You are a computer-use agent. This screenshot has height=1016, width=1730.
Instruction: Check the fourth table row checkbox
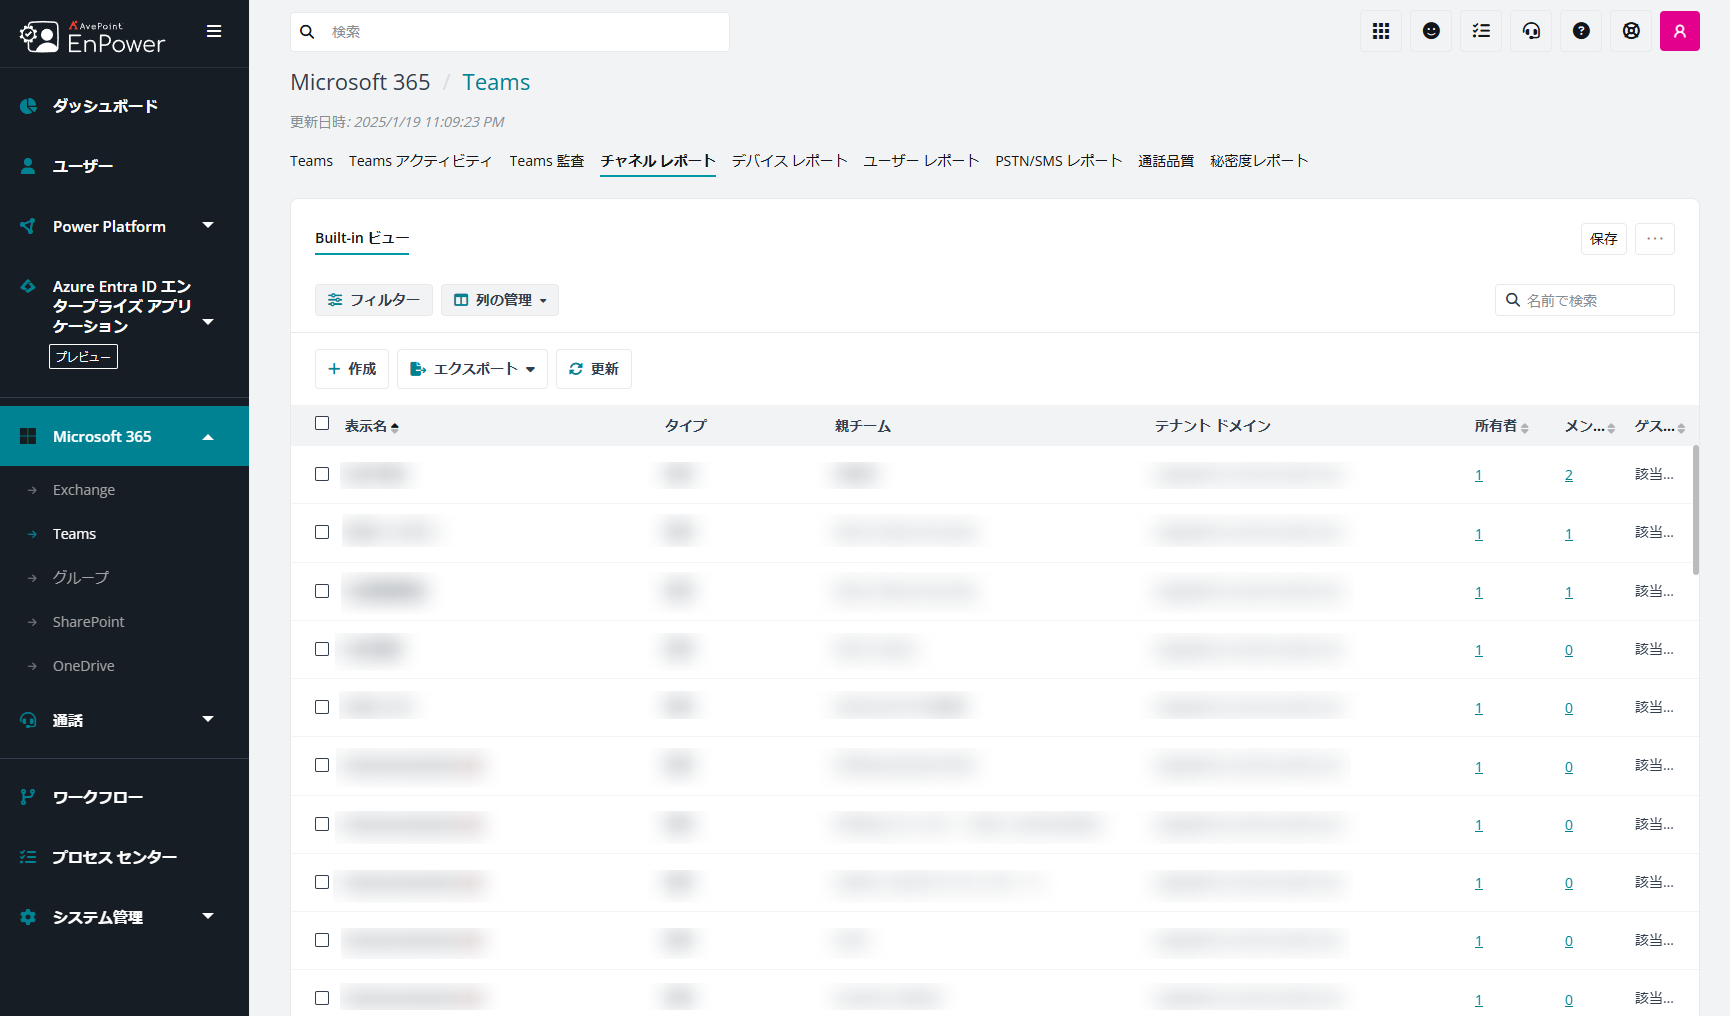(x=322, y=649)
